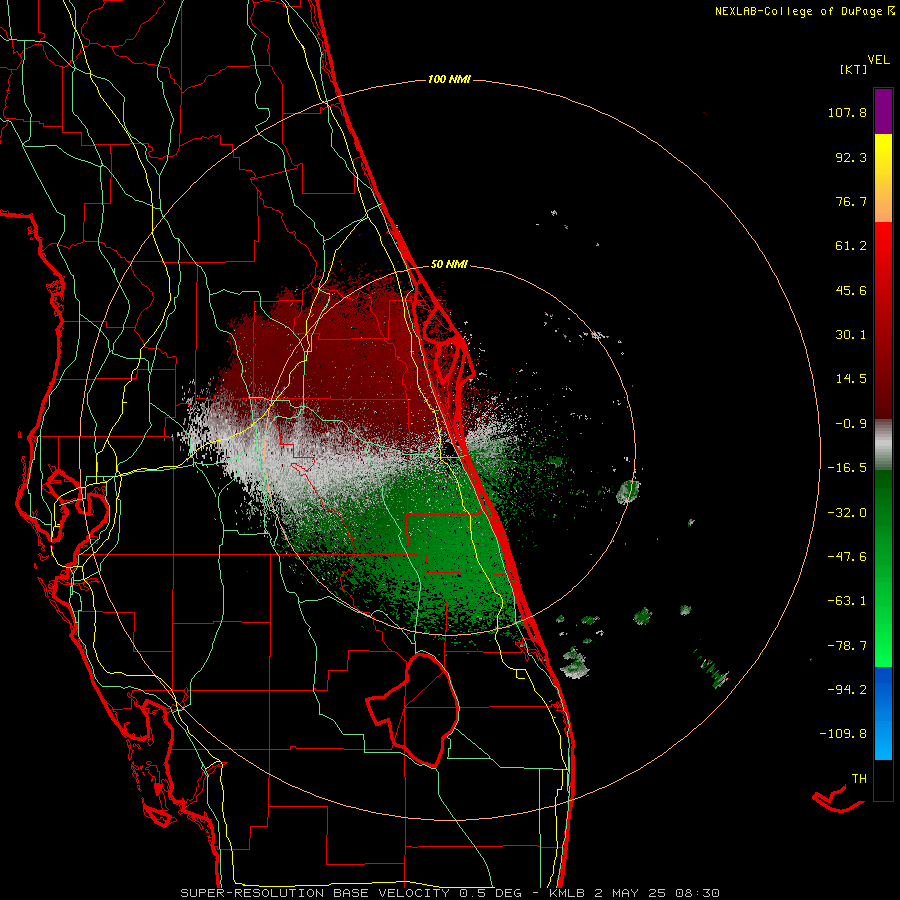900x900 pixels.
Task: Click the Super-Resolution Base Velocity caption
Action: pyautogui.click(x=449, y=893)
